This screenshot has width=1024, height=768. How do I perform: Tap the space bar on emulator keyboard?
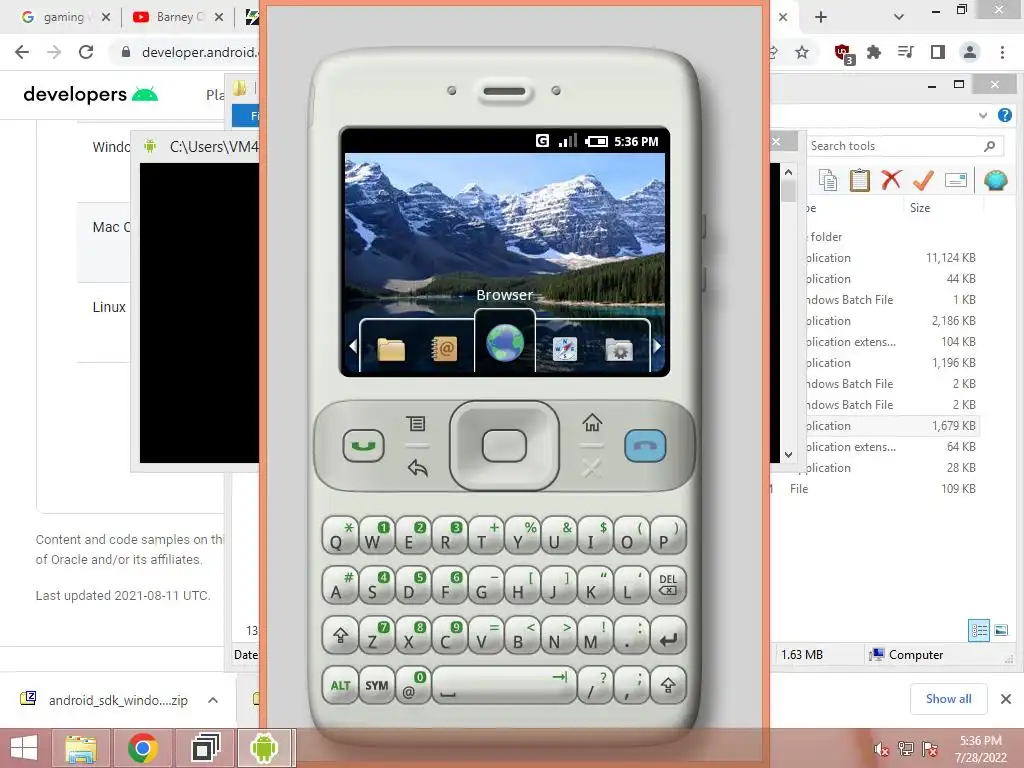503,685
